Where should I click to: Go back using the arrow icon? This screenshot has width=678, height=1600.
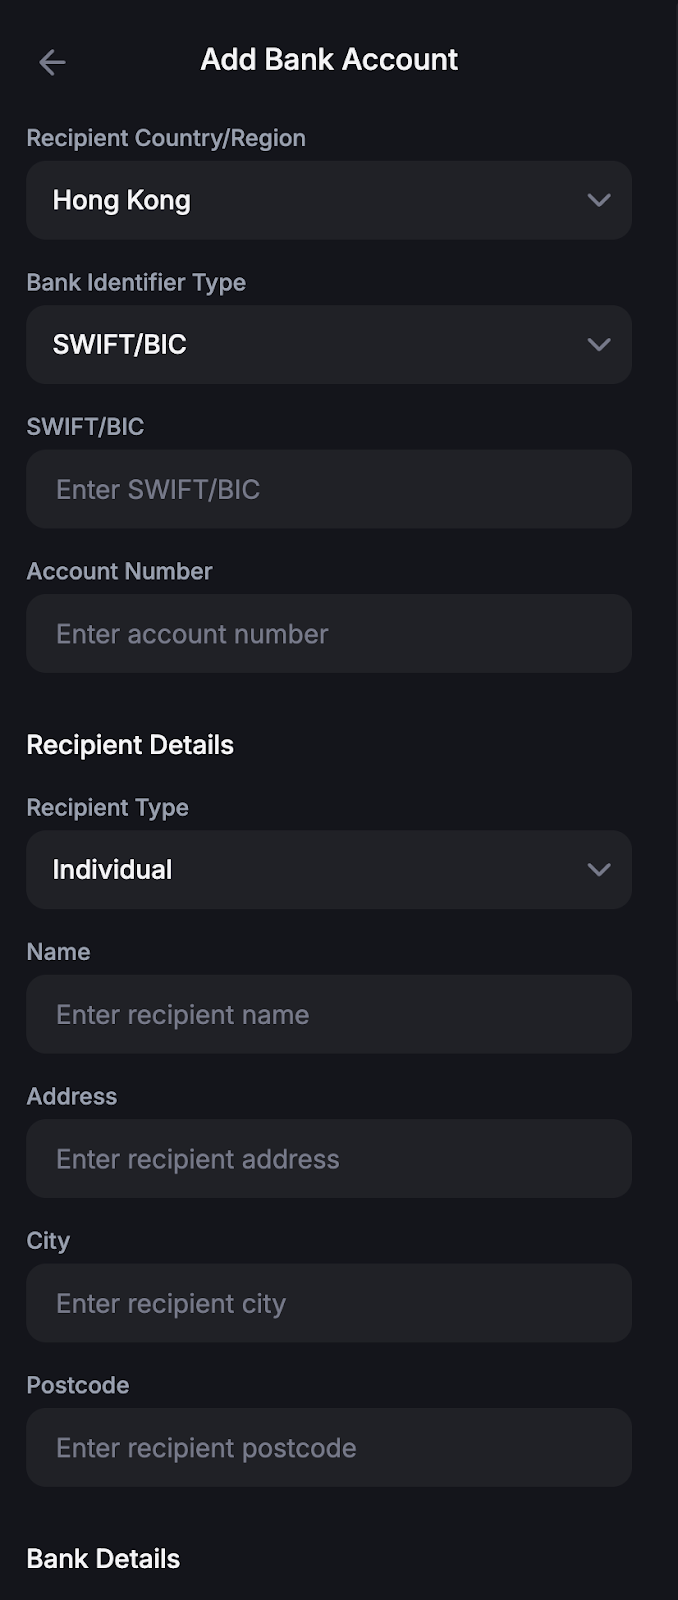point(52,62)
